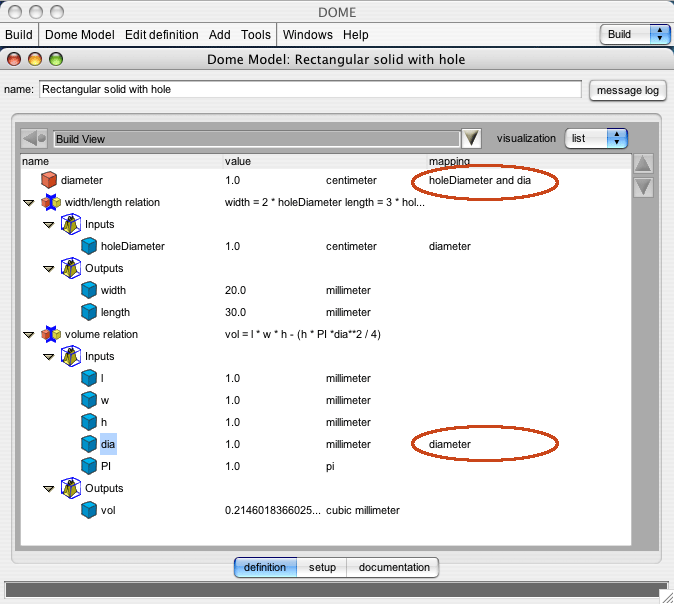Image resolution: width=674 pixels, height=604 pixels.
Task: Click the blue cube icon for width
Action: (89, 290)
